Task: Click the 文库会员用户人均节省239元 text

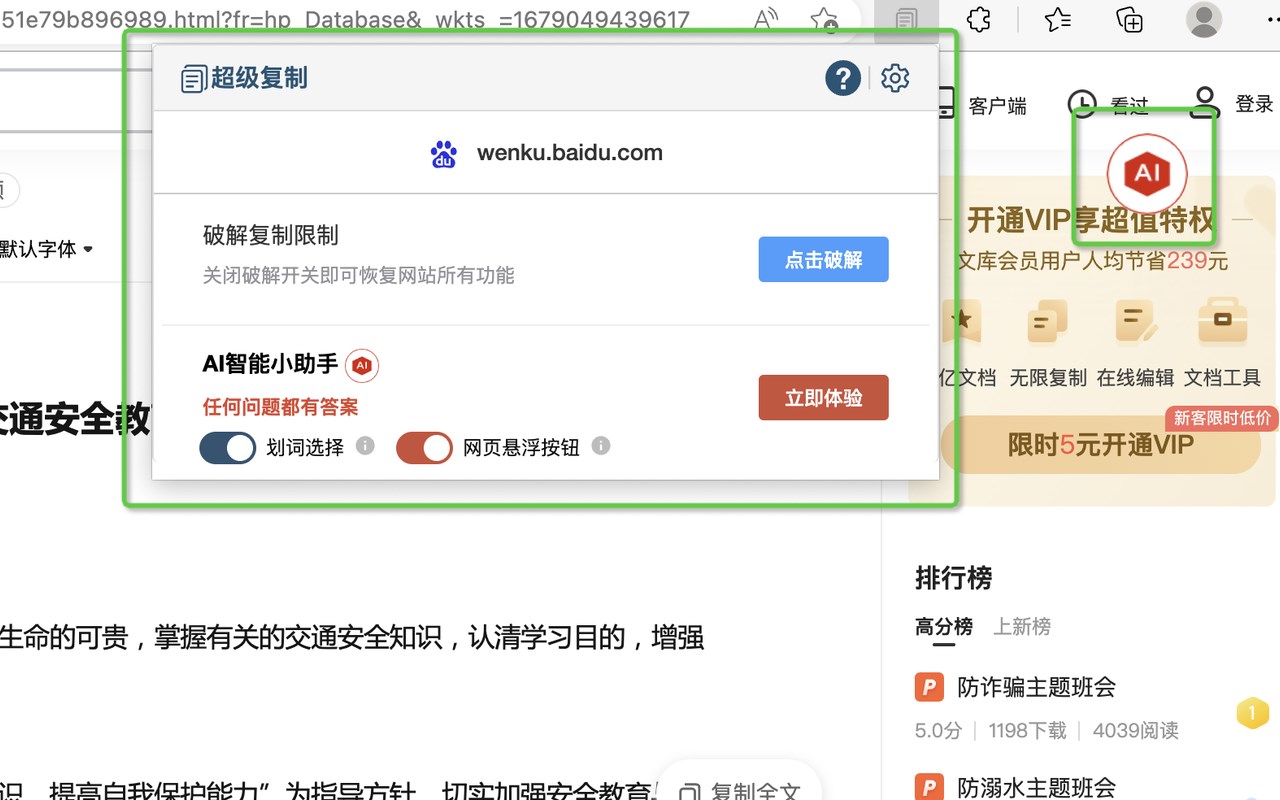Action: click(x=1093, y=261)
